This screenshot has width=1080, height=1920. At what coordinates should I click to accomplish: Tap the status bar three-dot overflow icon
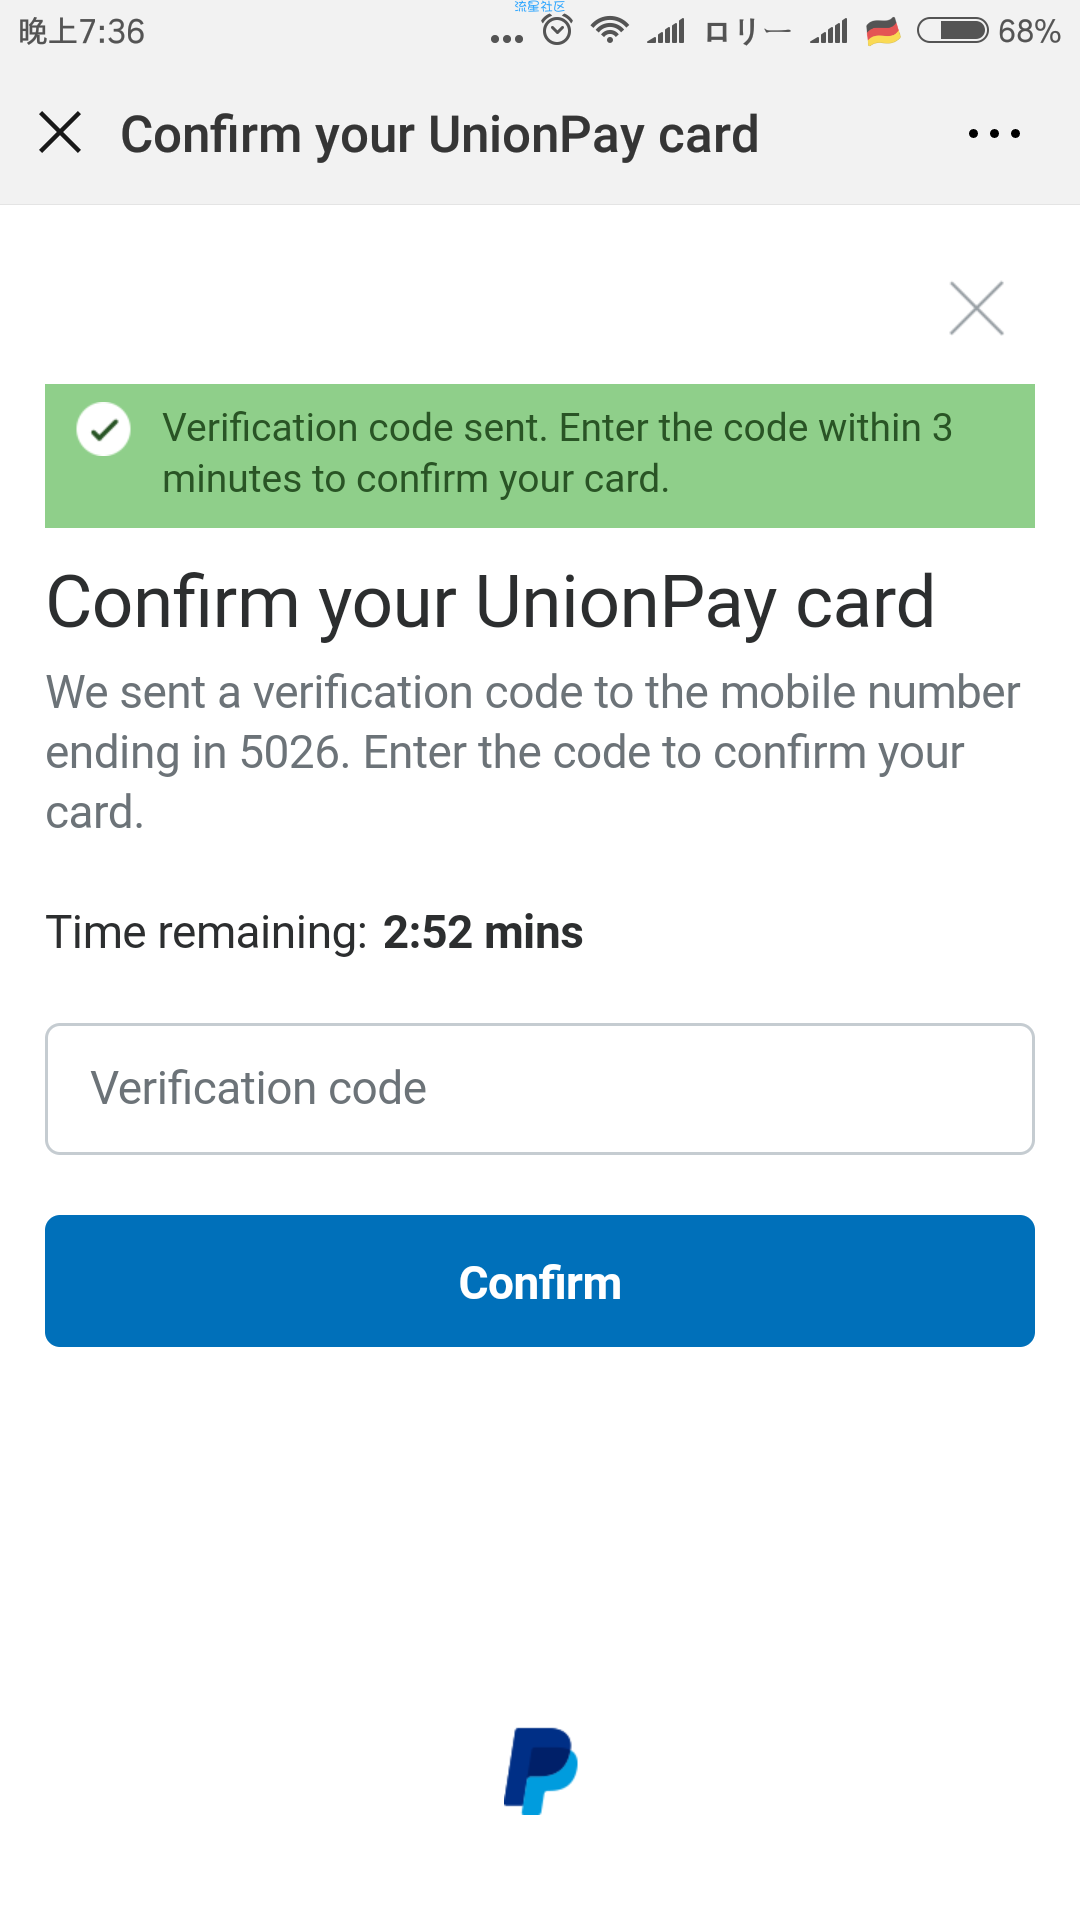tap(507, 39)
